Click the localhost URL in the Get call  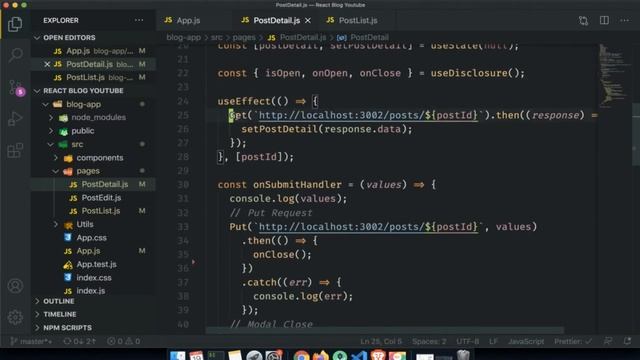368,115
